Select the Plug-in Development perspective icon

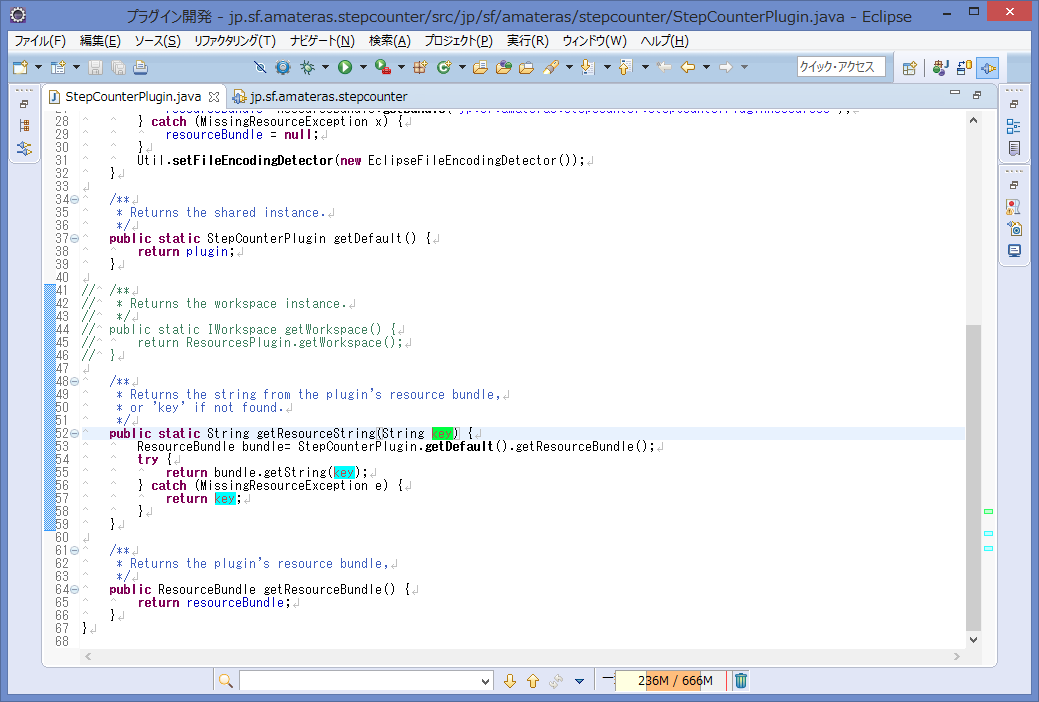click(988, 68)
